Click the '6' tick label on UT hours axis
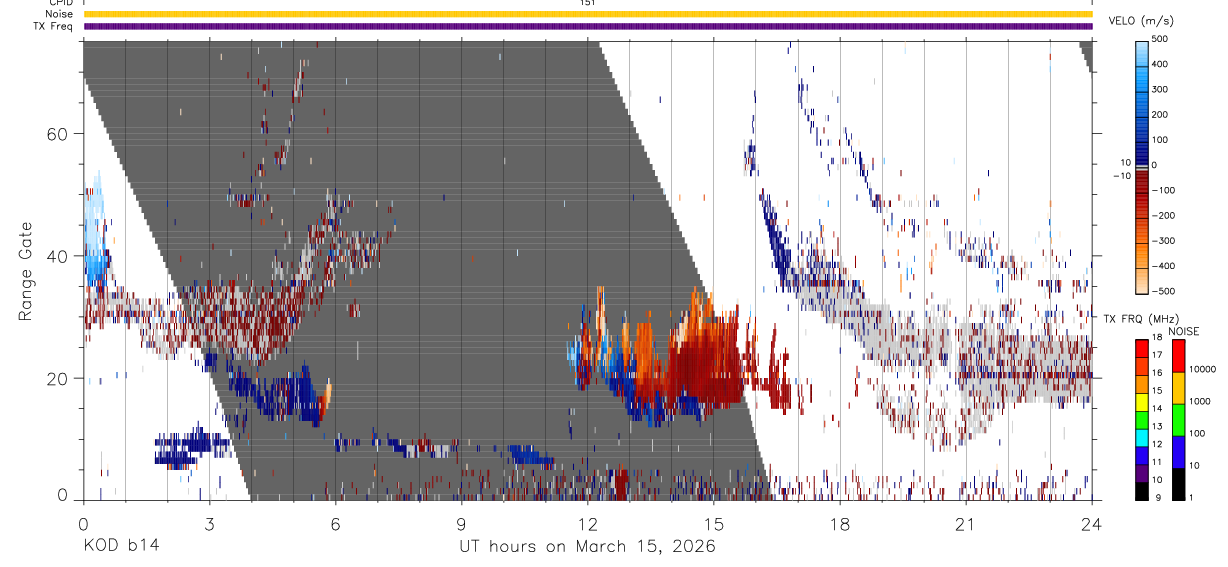Image resolution: width=1228 pixels, height=567 pixels. tap(336, 524)
